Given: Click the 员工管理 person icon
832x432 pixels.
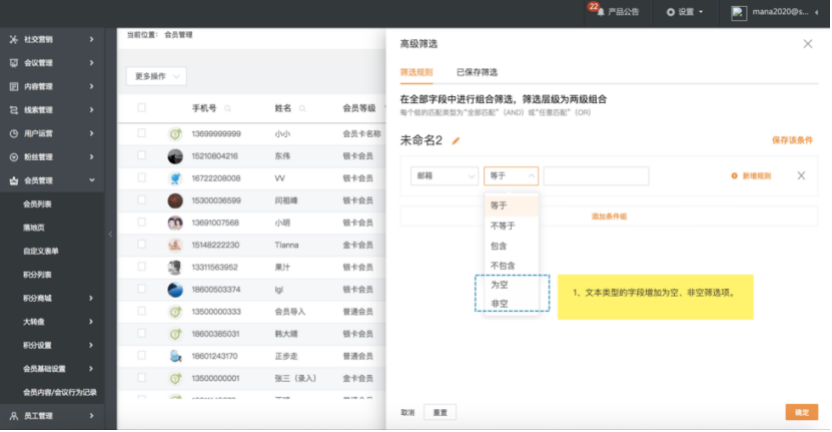Looking at the screenshot, I should pyautogui.click(x=14, y=416).
